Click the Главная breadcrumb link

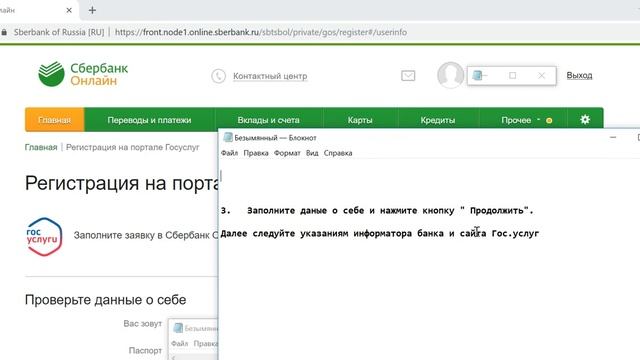tap(41, 147)
